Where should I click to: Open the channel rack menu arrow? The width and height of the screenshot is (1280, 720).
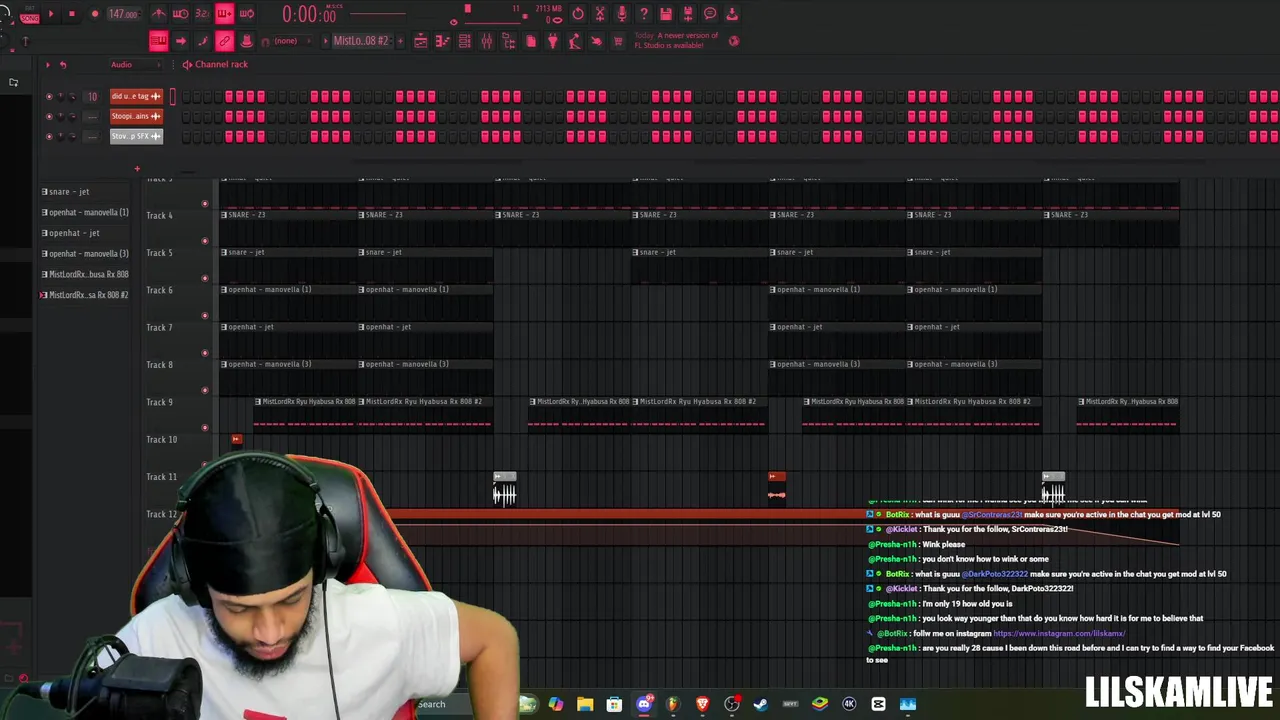(47, 64)
